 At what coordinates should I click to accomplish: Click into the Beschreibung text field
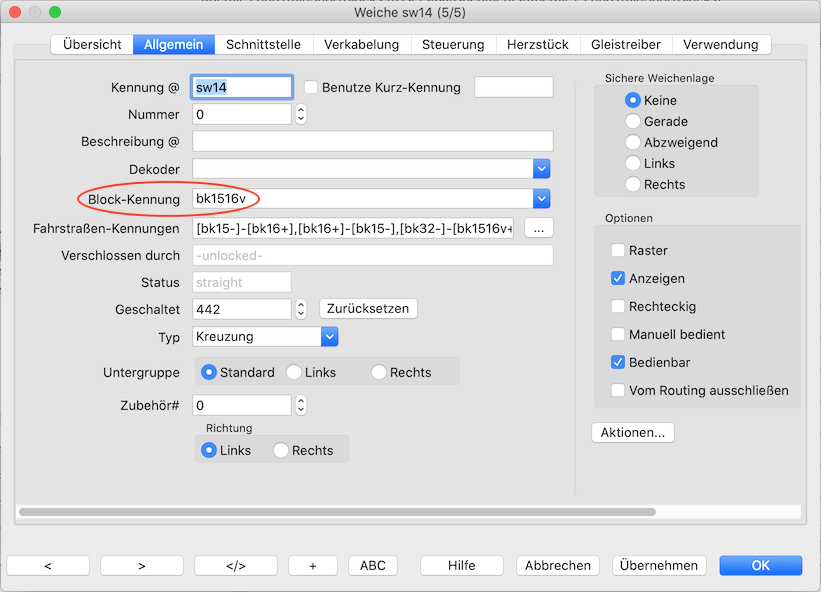(372, 142)
